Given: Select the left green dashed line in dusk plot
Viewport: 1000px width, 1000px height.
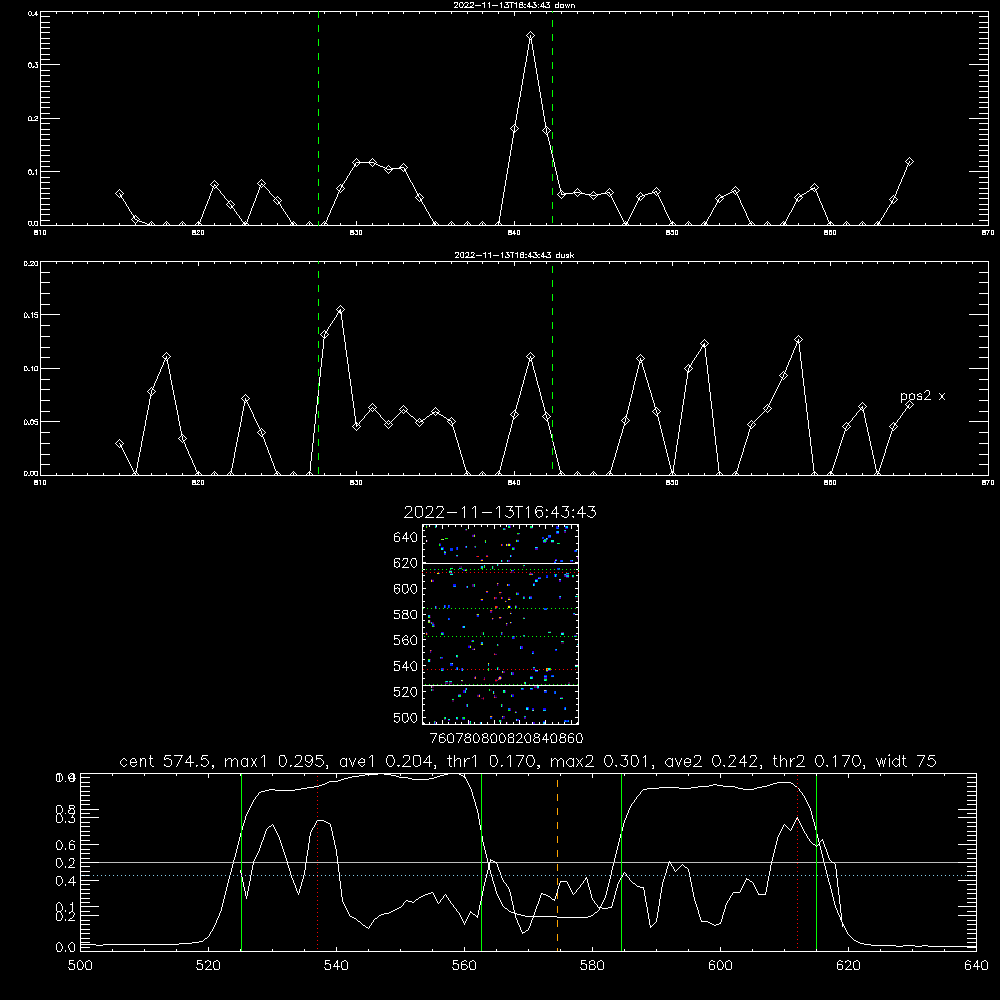Looking at the screenshot, I should click(x=318, y=369).
